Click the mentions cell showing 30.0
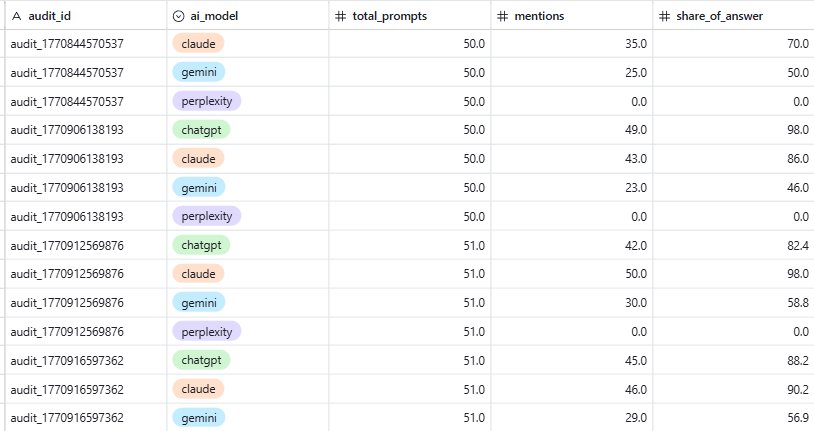Viewport: 814px width, 431px height. (x=572, y=303)
